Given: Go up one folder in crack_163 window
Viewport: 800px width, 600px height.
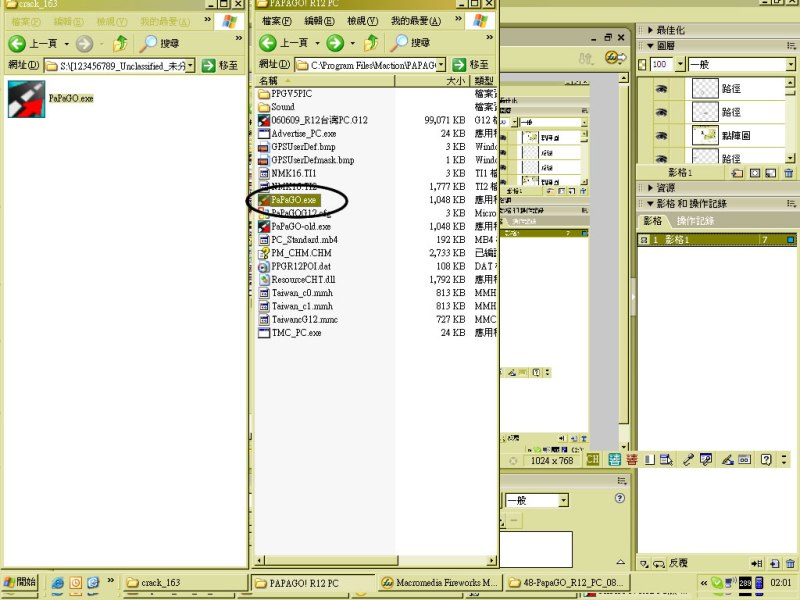Looking at the screenshot, I should (x=120, y=43).
